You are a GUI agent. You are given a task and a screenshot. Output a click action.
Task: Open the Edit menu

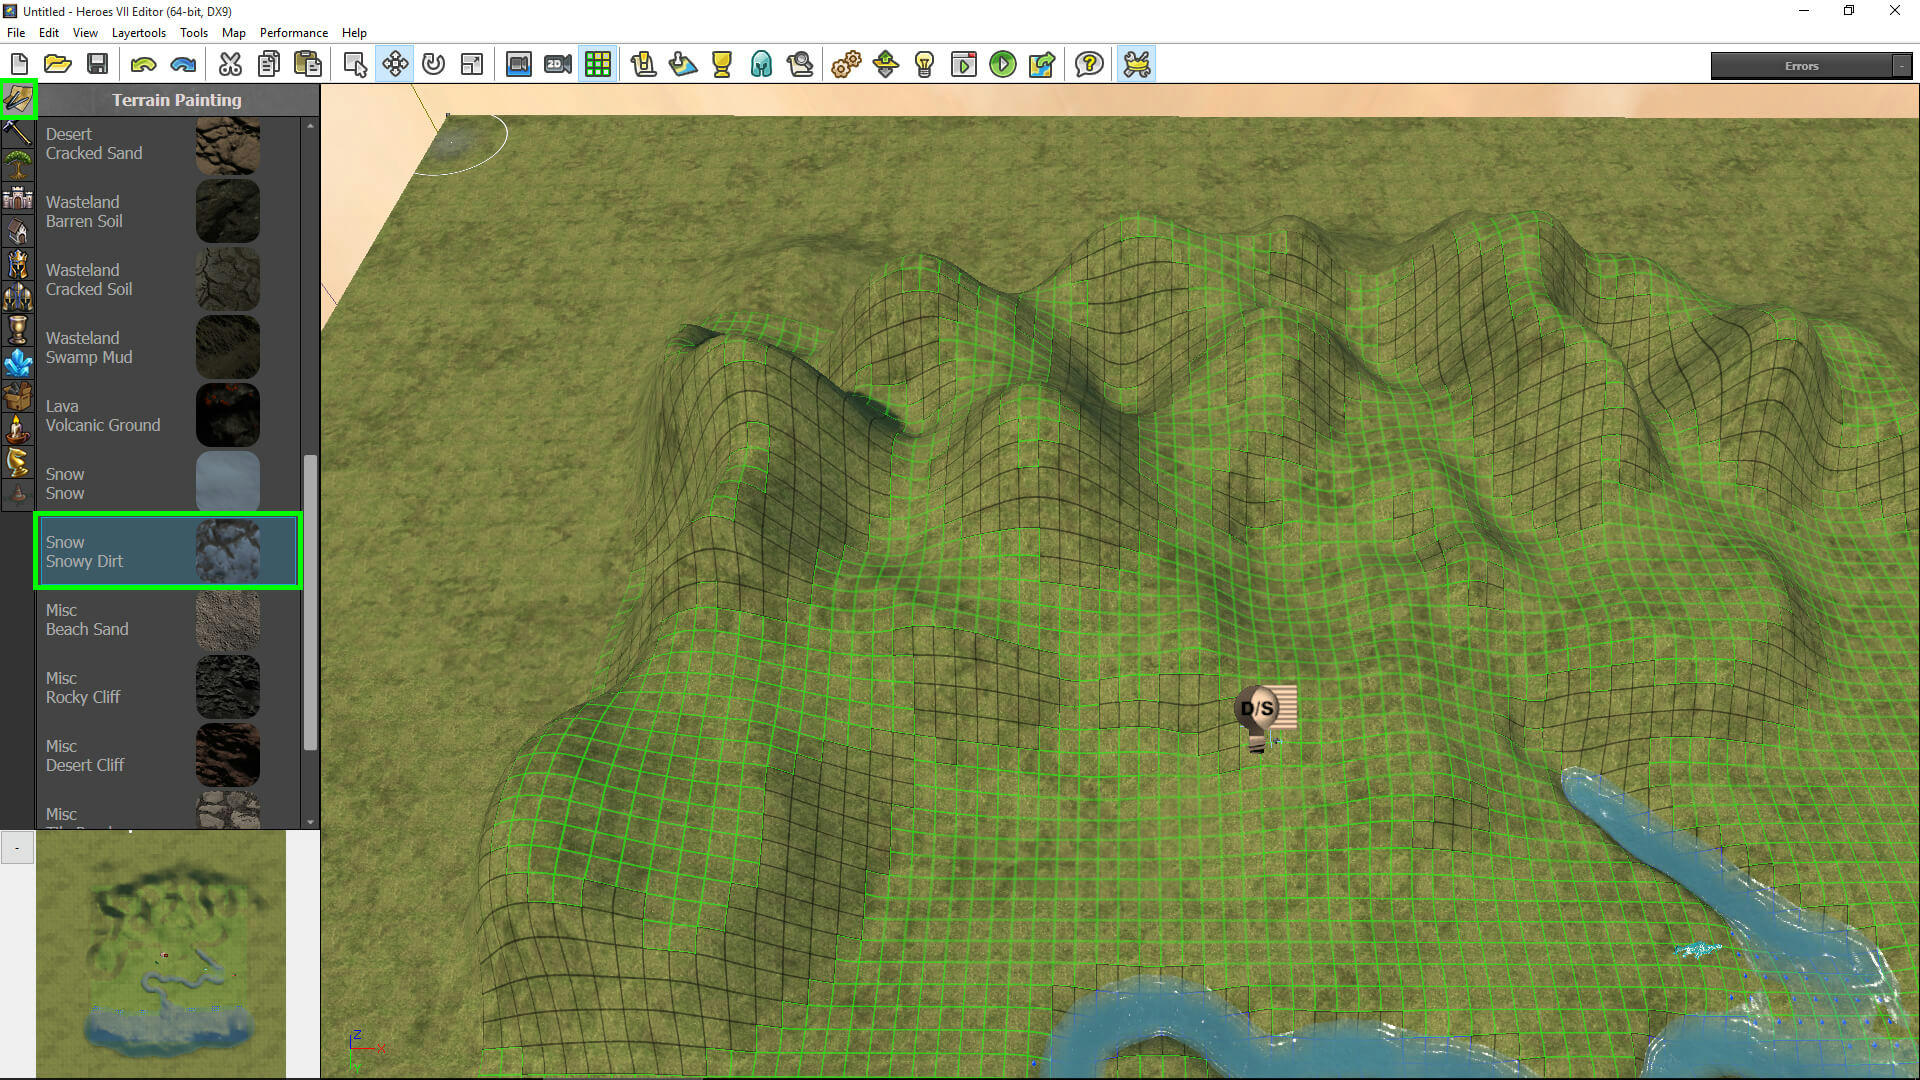(49, 32)
